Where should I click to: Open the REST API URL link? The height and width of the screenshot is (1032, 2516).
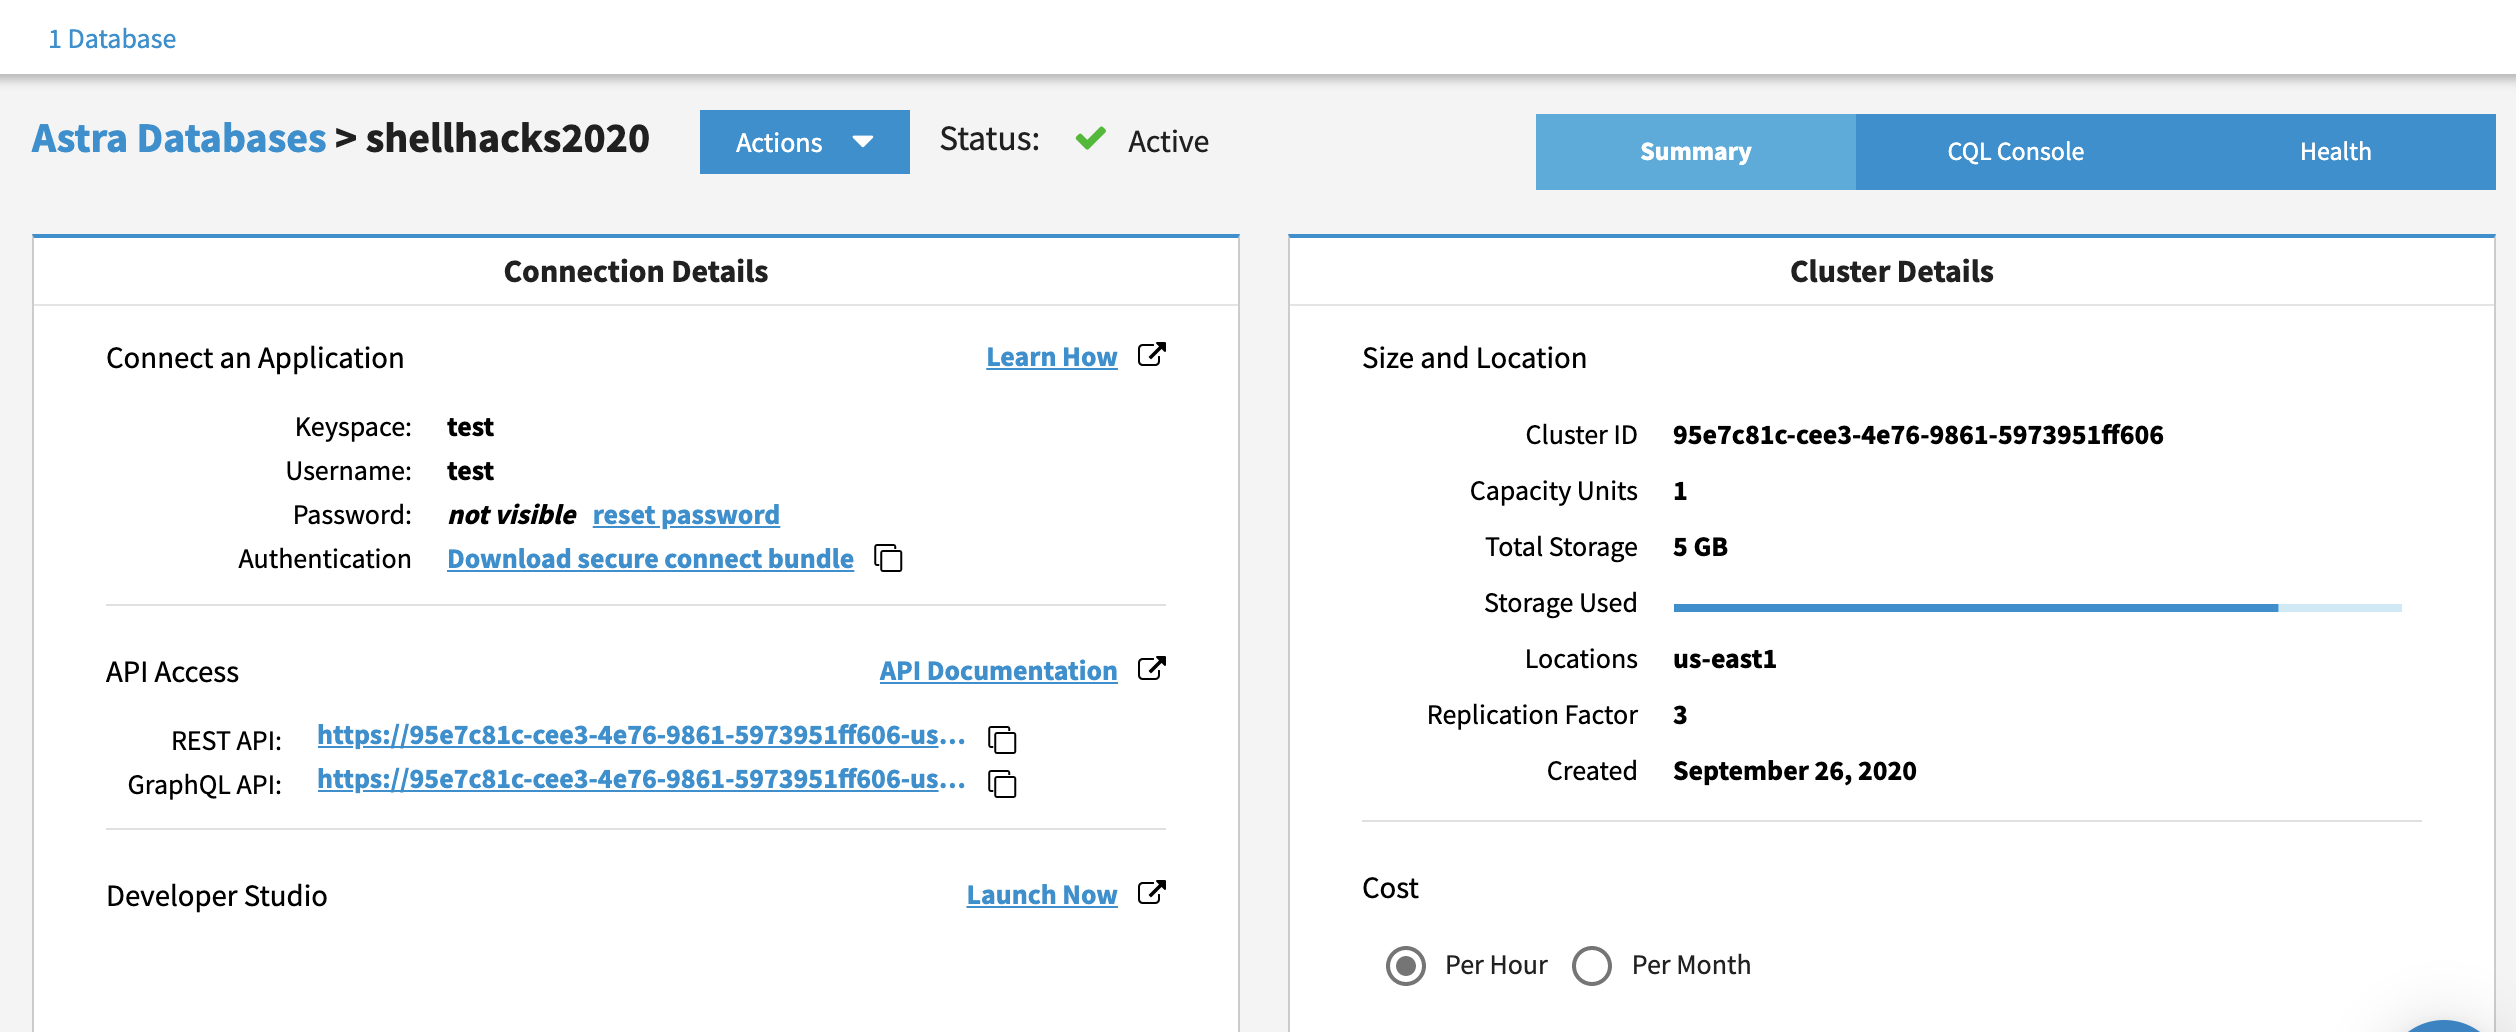pyautogui.click(x=642, y=735)
